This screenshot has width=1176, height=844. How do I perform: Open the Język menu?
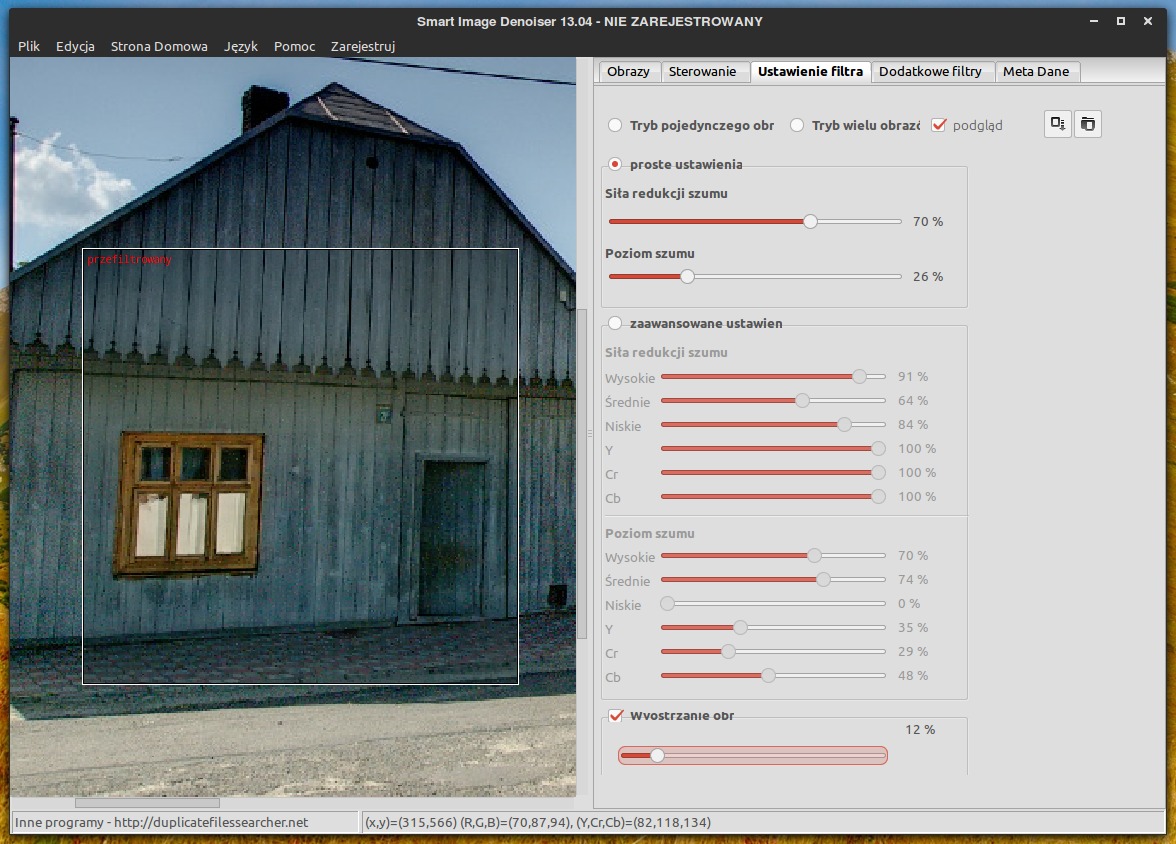(x=241, y=46)
